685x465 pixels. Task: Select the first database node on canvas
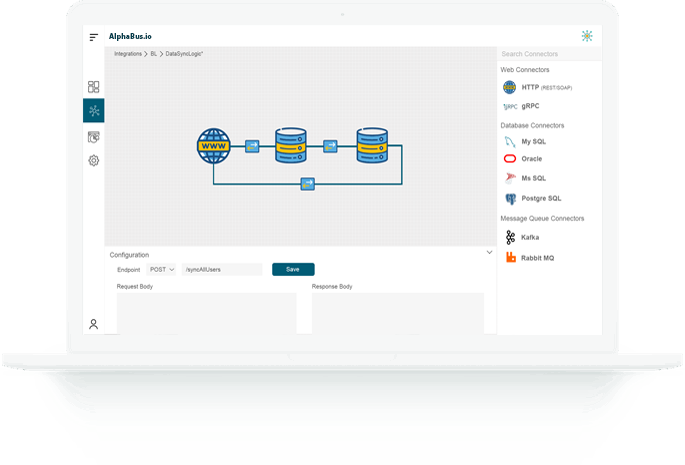[x=291, y=146]
